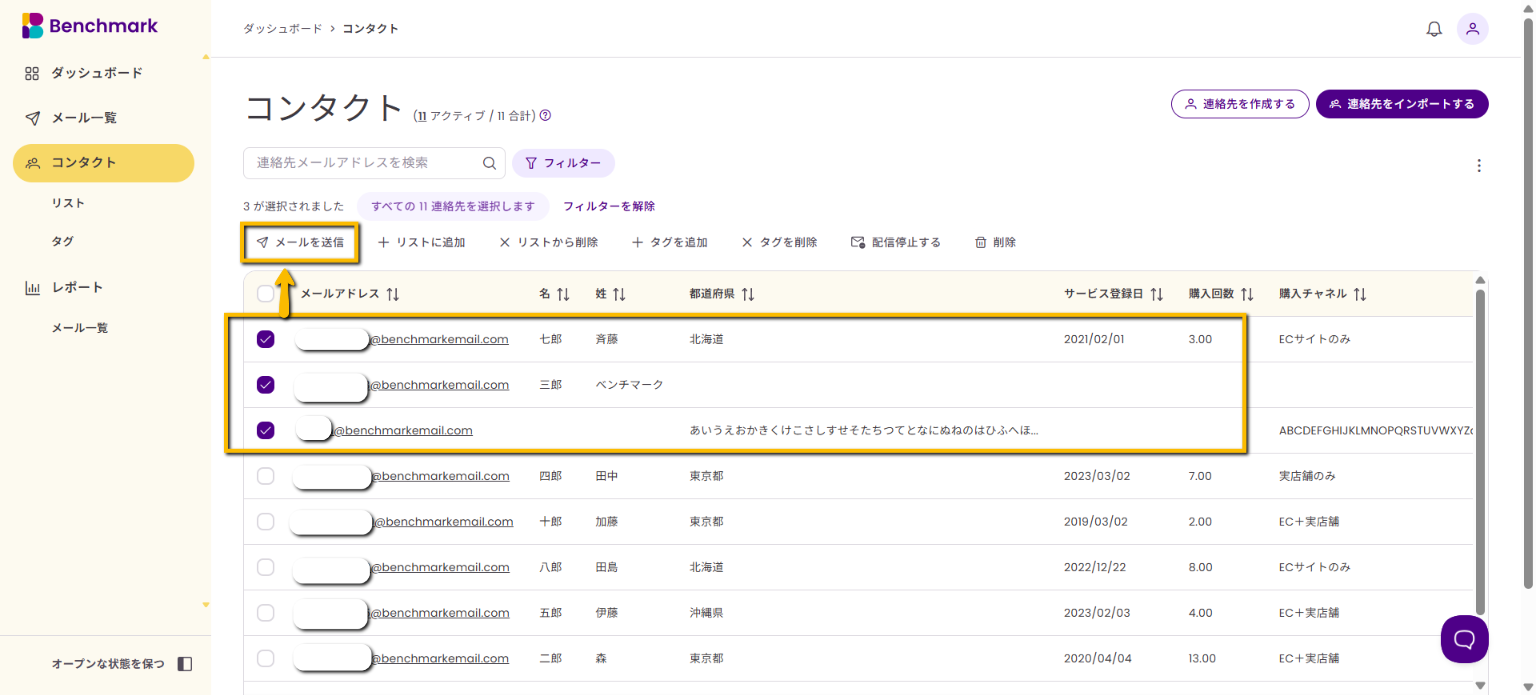The image size is (1536, 695).
Task: Click the trash 削除 button
Action: click(995, 242)
